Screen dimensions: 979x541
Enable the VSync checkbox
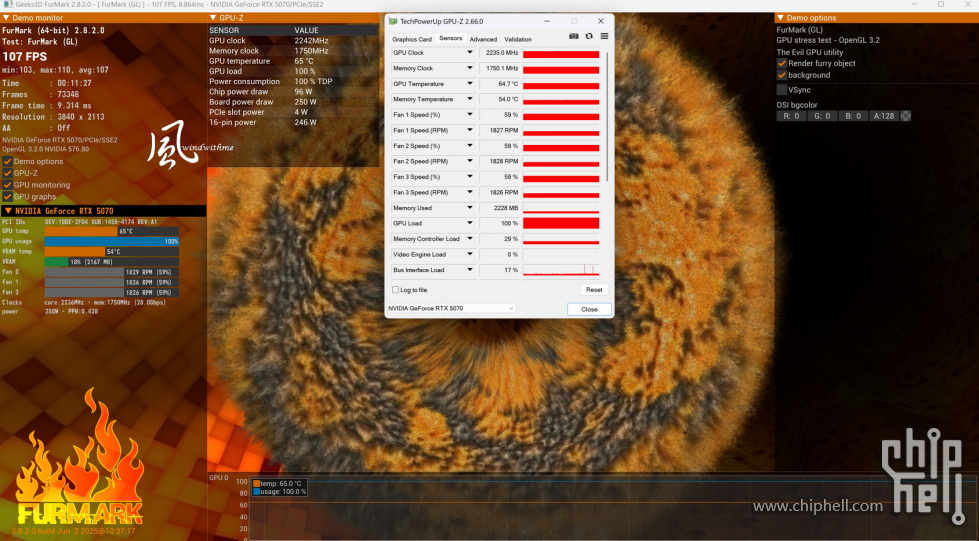(x=782, y=90)
